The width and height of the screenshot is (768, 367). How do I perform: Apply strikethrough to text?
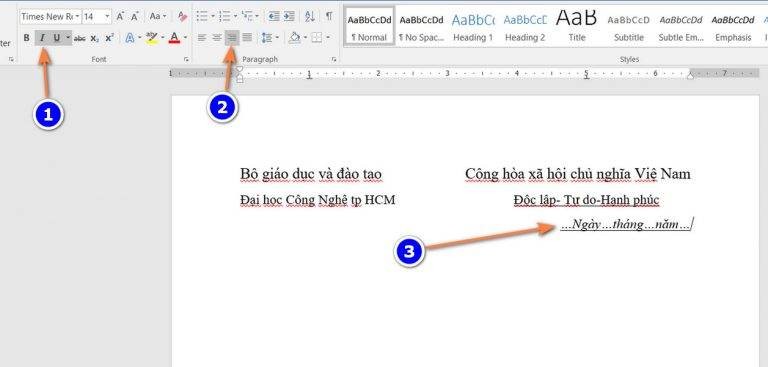pyautogui.click(x=80, y=38)
